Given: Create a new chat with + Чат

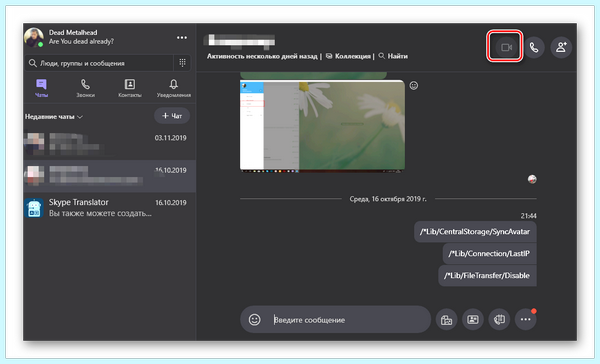Looking at the screenshot, I should click(x=172, y=116).
